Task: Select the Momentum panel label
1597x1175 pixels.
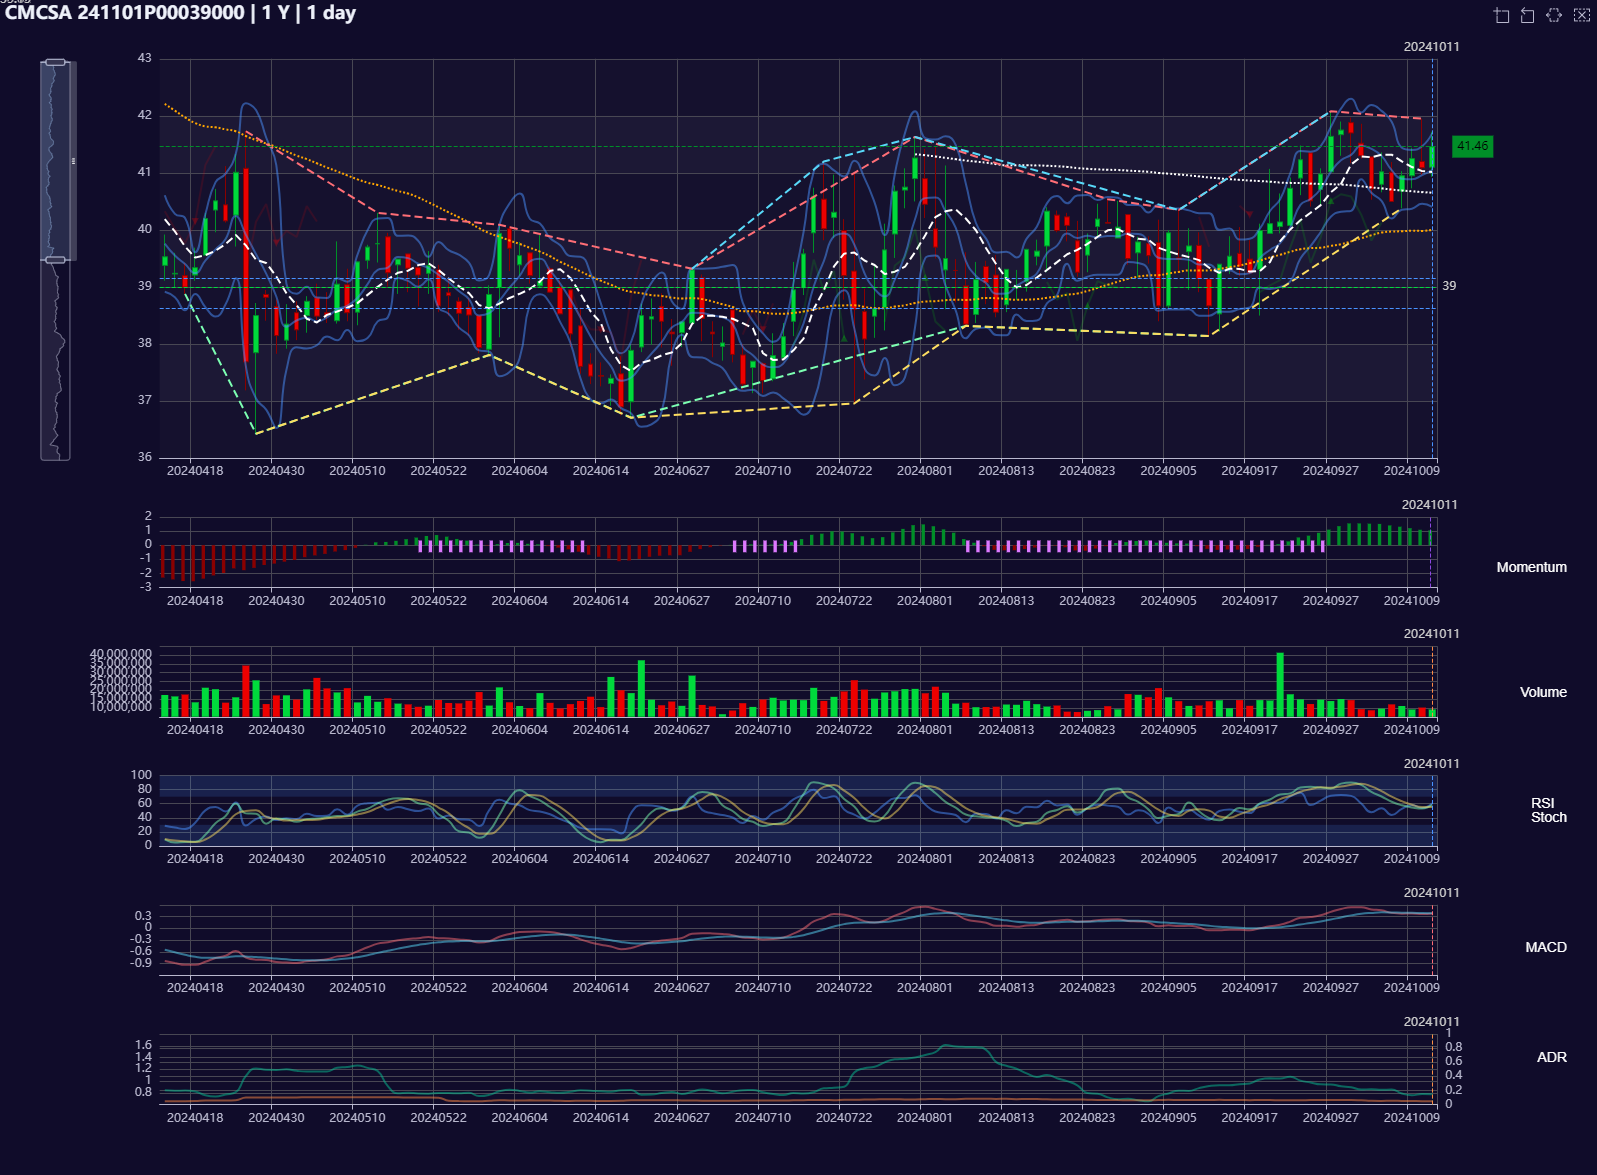Action: point(1531,567)
